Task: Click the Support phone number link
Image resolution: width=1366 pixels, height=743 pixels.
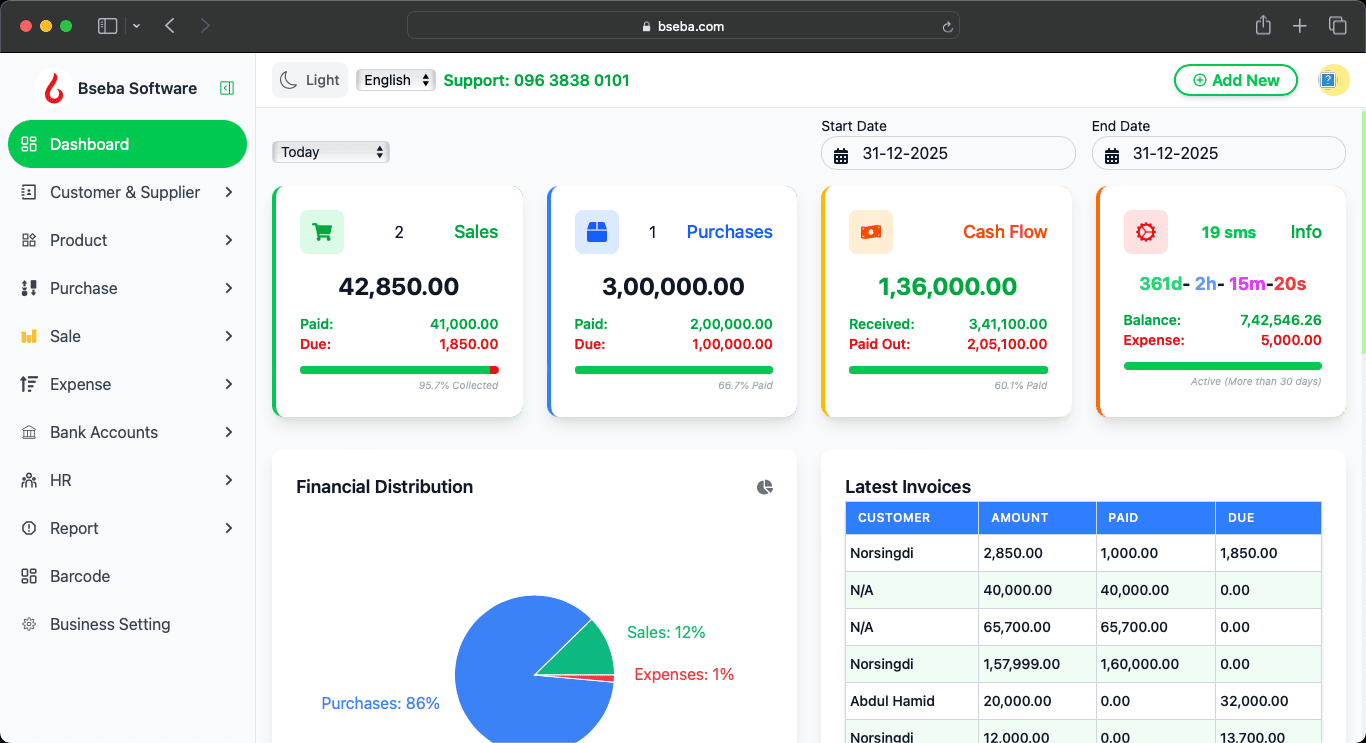Action: (x=536, y=80)
